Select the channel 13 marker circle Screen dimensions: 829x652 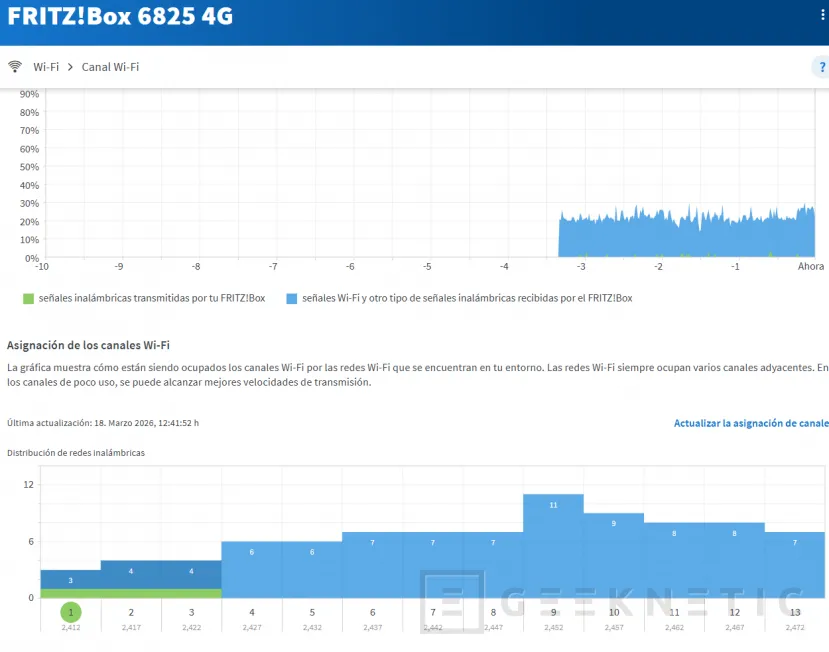(795, 610)
